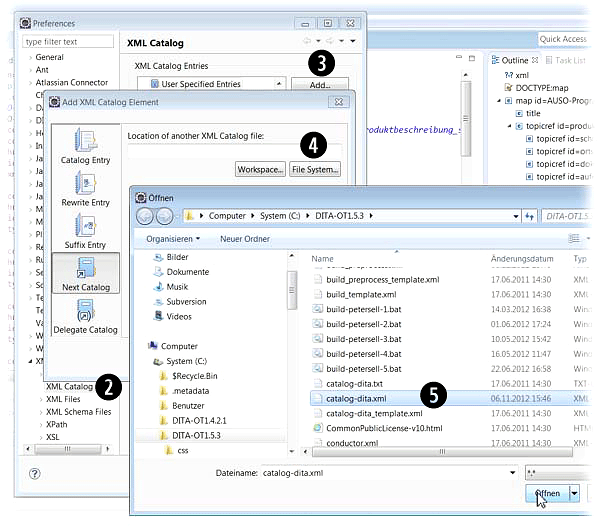Viewport: 600px width, 532px height.
Task: Open the Öffnen button dropdown arrow
Action: click(x=574, y=493)
